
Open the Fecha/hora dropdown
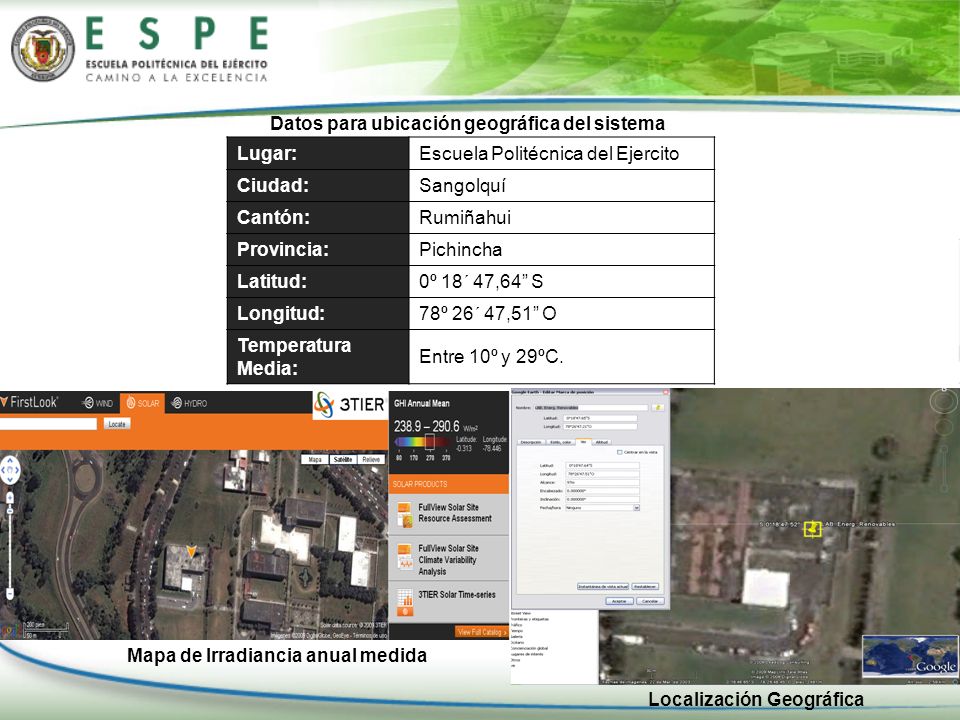(602, 508)
